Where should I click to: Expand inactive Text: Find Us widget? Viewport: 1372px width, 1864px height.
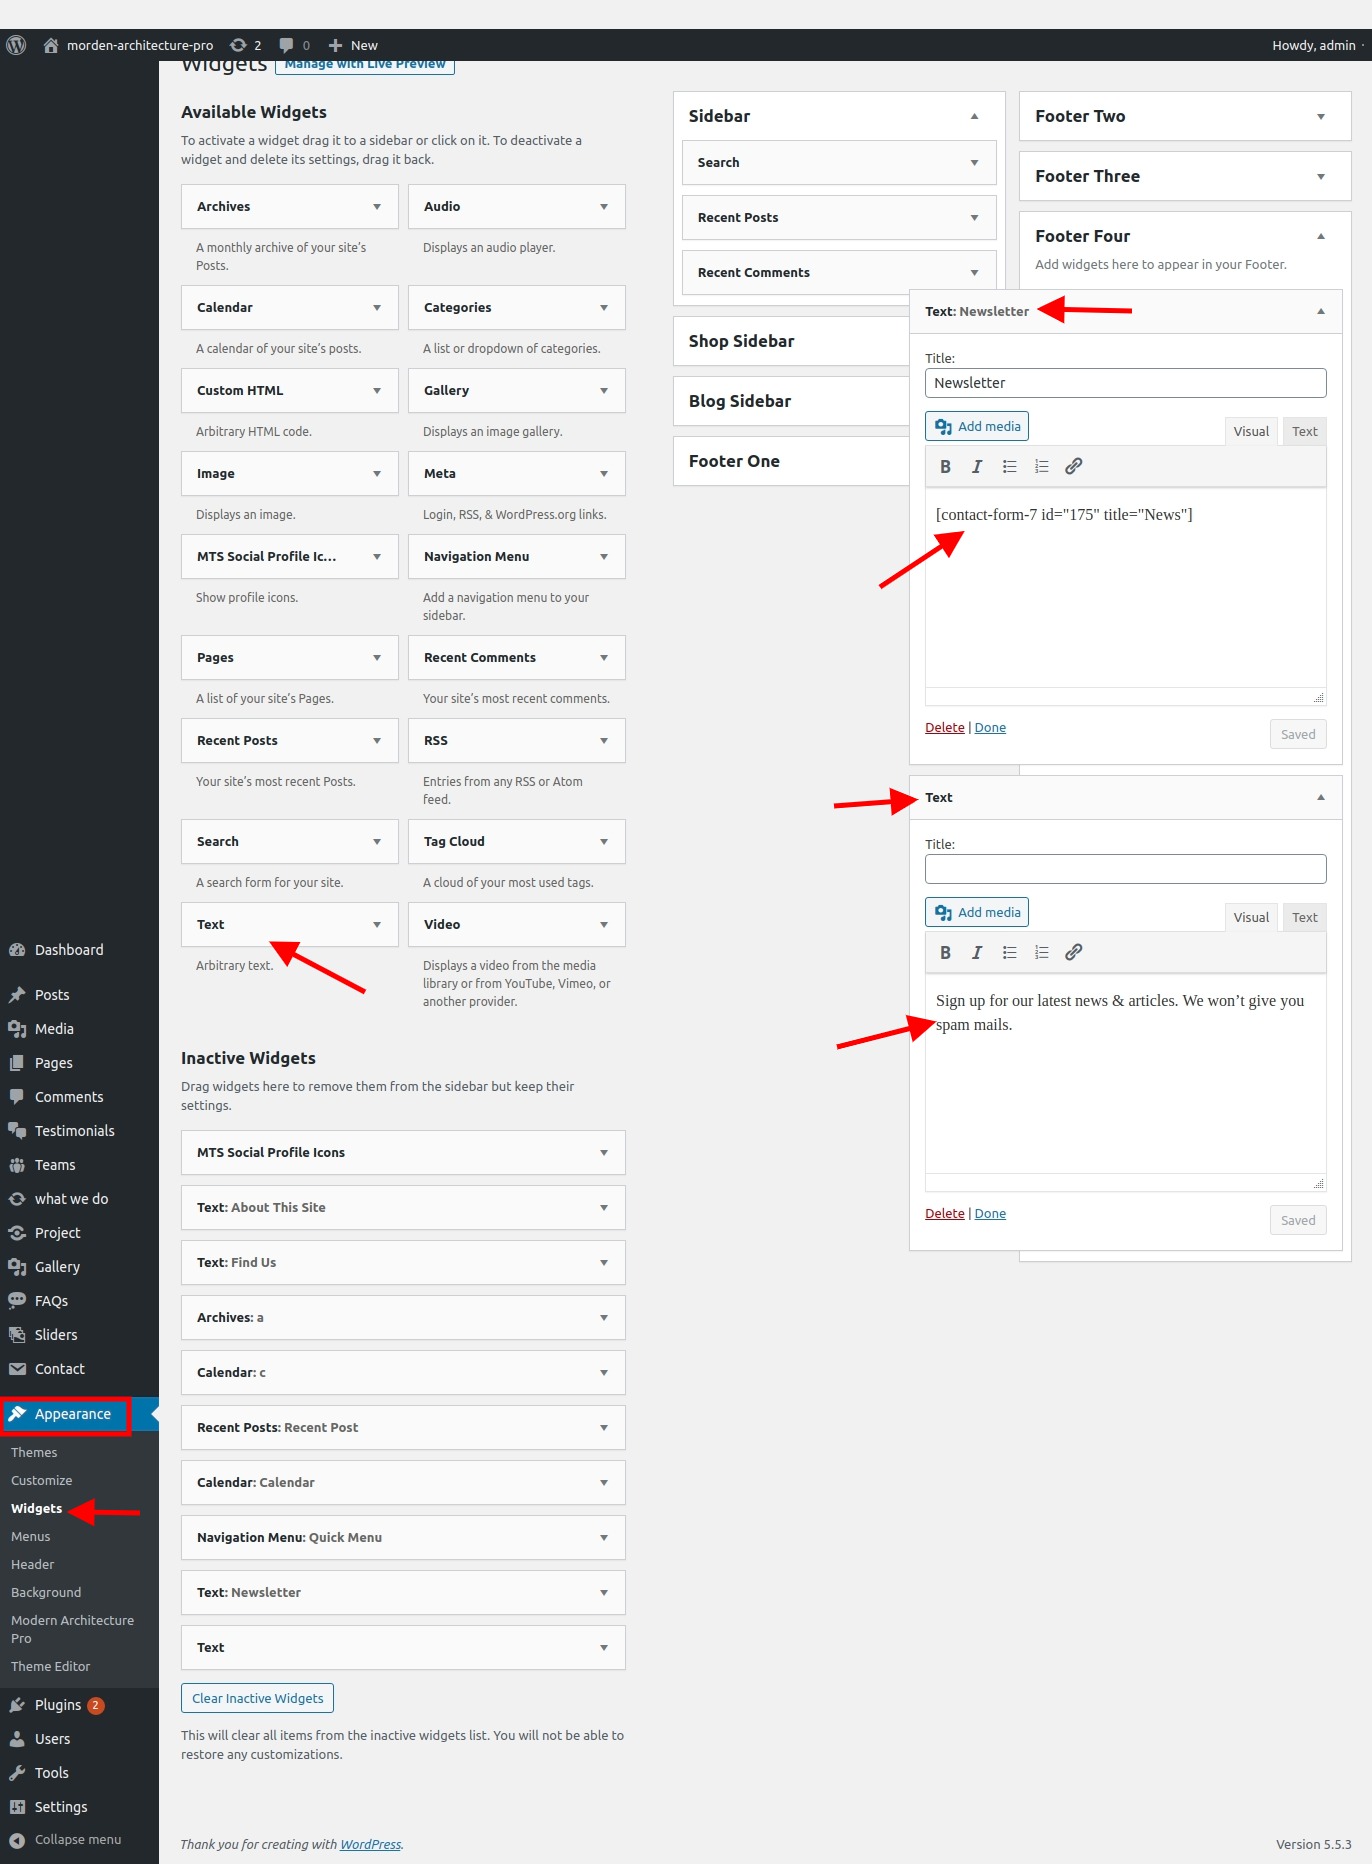point(604,1263)
